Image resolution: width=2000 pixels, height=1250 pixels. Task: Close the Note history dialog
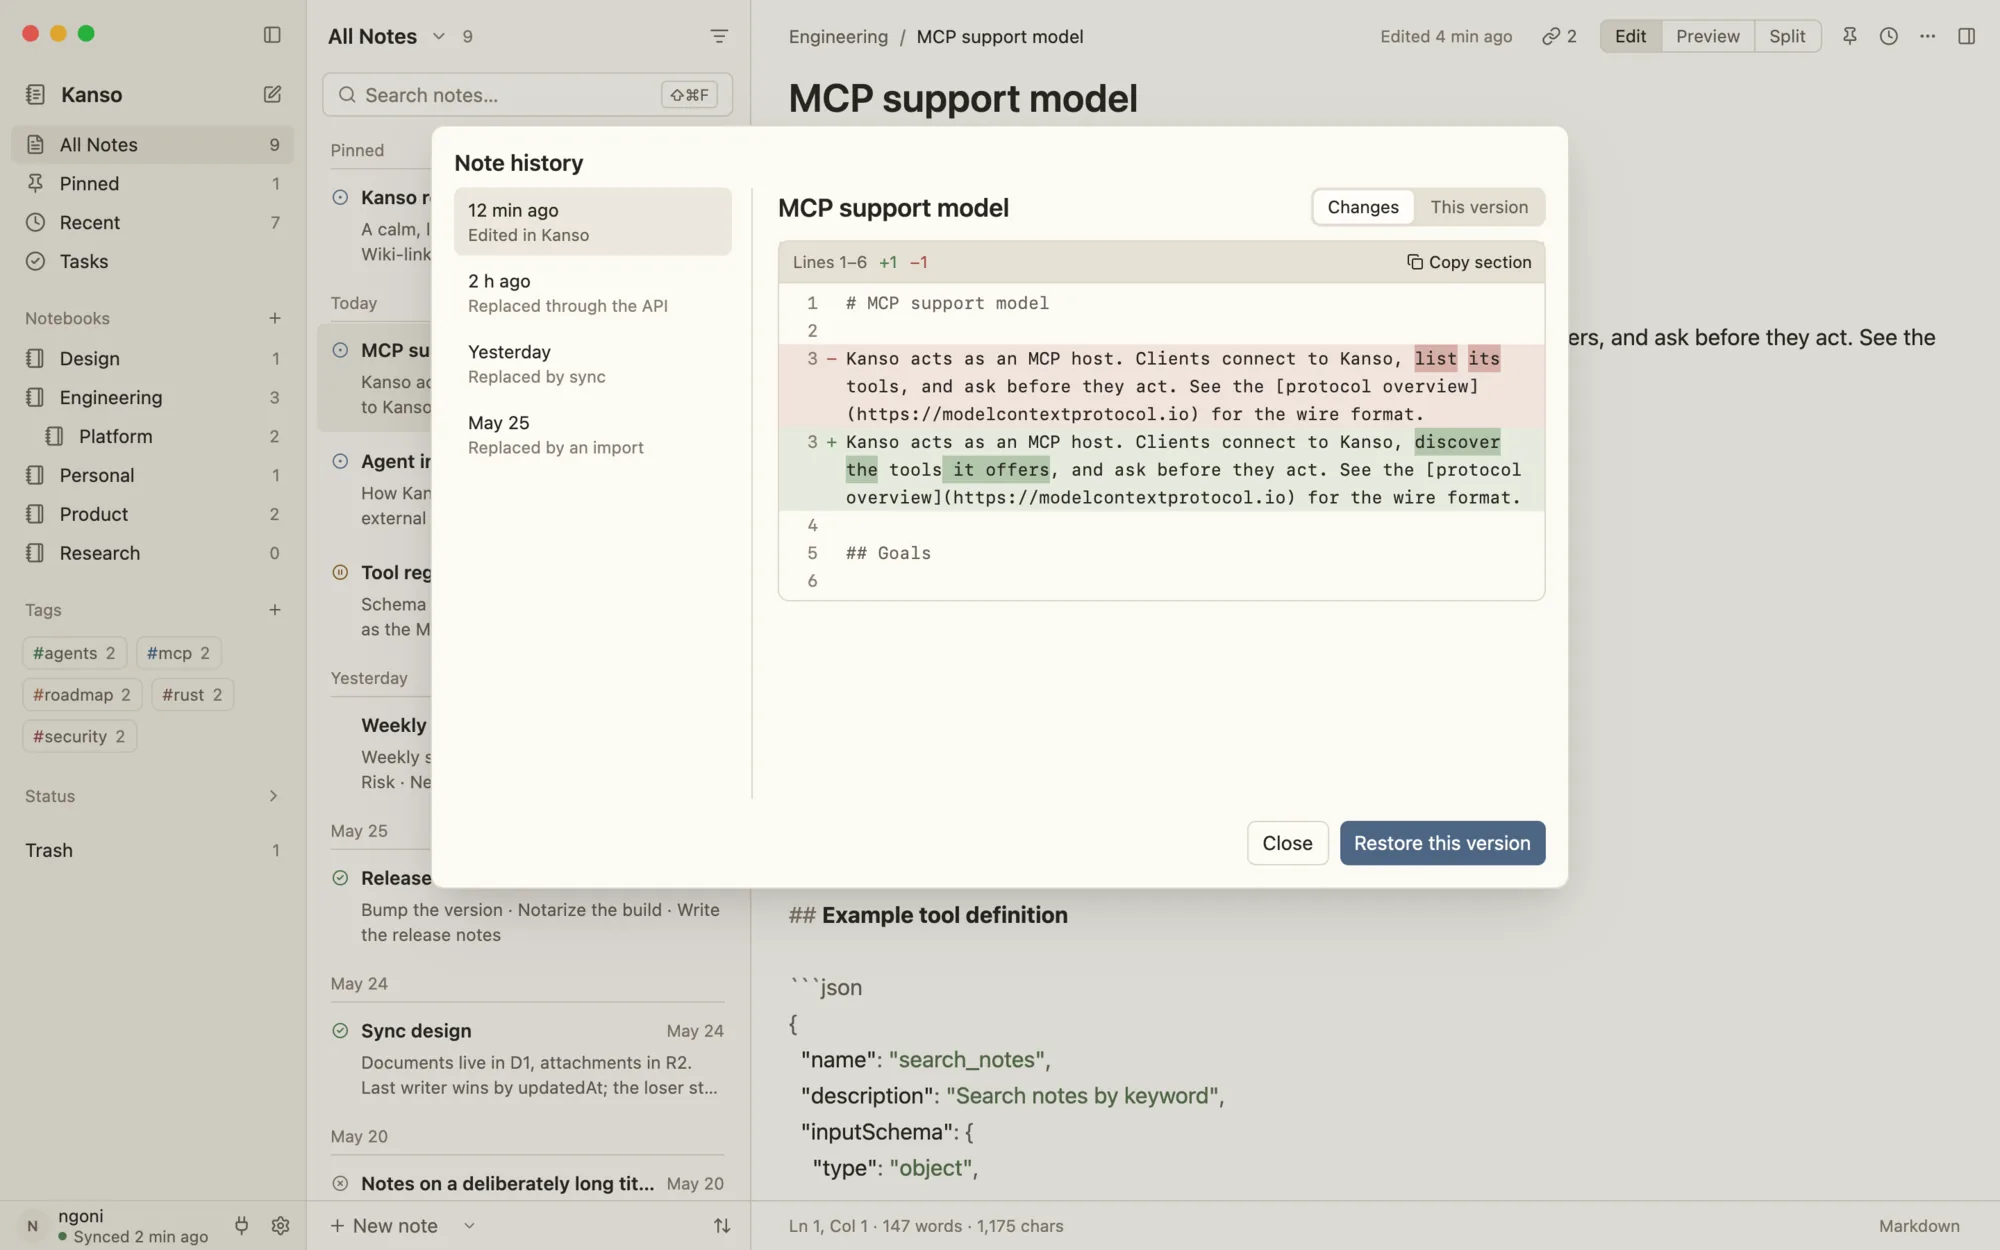click(1287, 843)
